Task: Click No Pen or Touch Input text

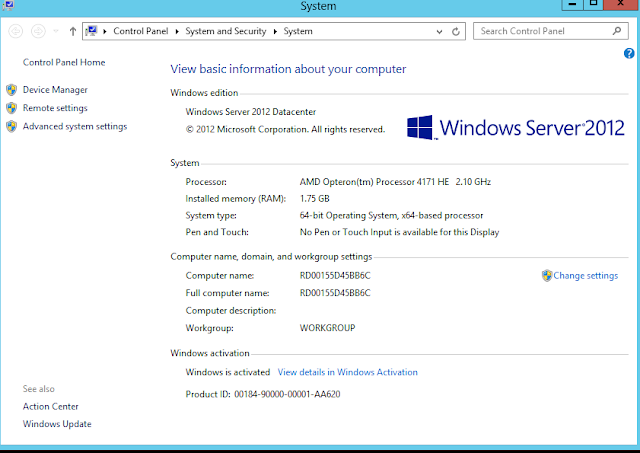Action: point(399,232)
